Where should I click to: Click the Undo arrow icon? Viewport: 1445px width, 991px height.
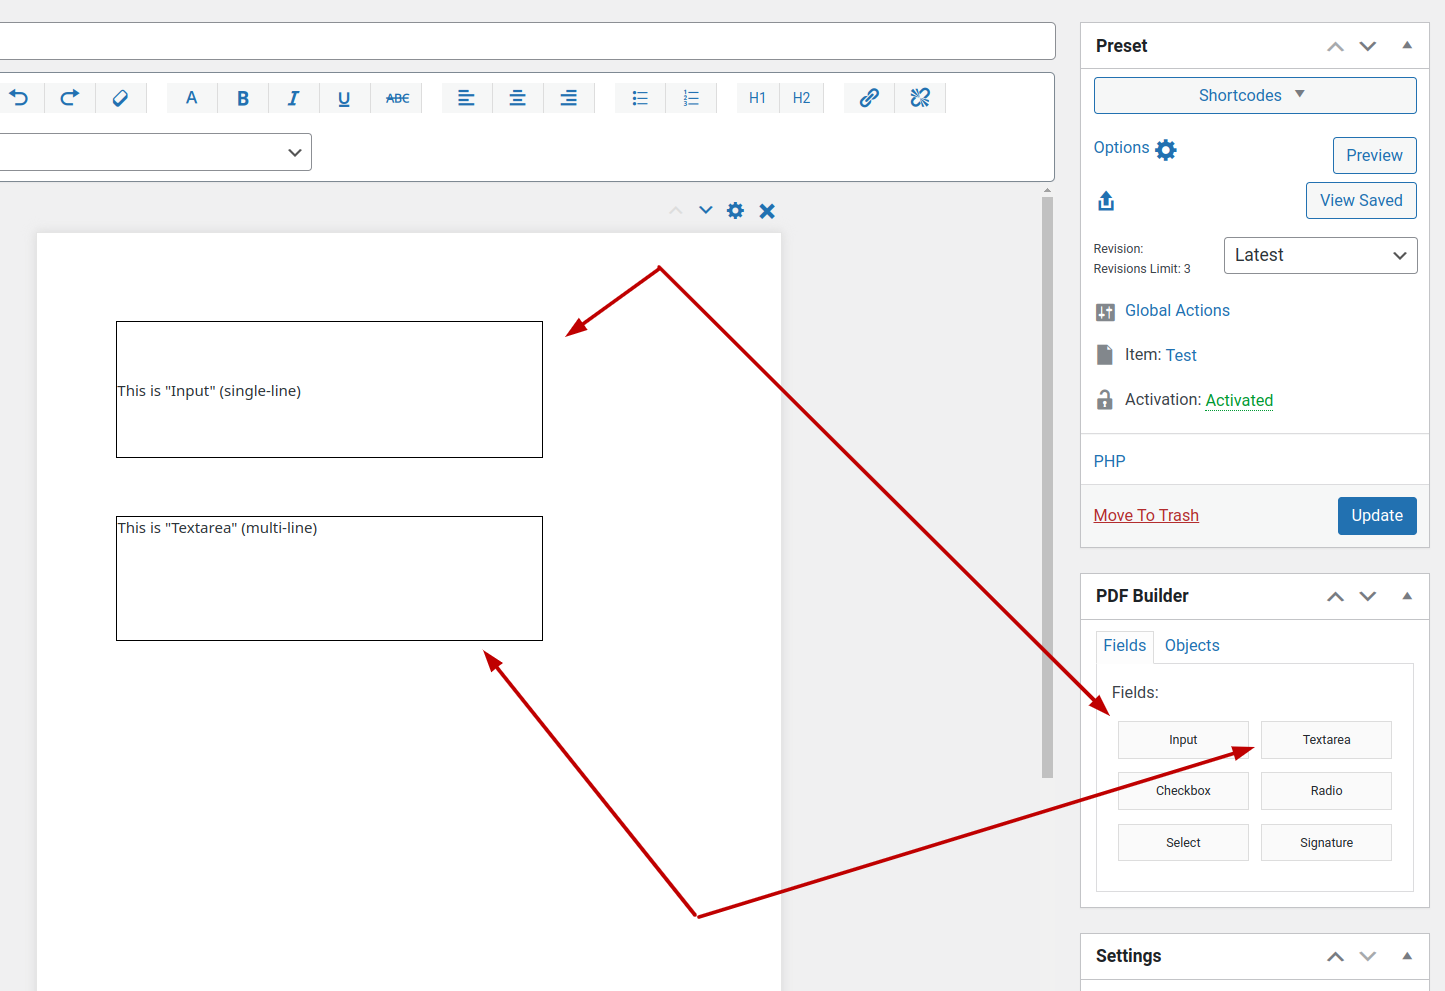(19, 98)
